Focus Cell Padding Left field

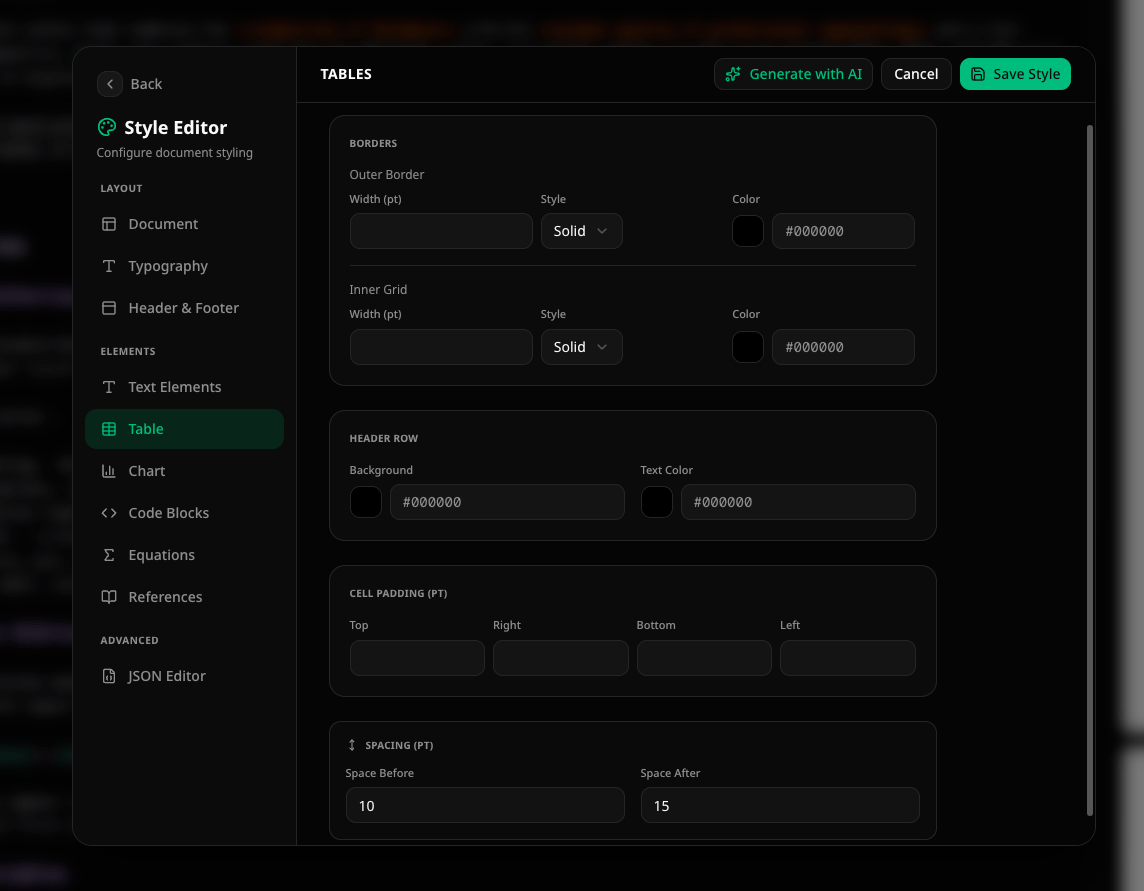click(848, 658)
